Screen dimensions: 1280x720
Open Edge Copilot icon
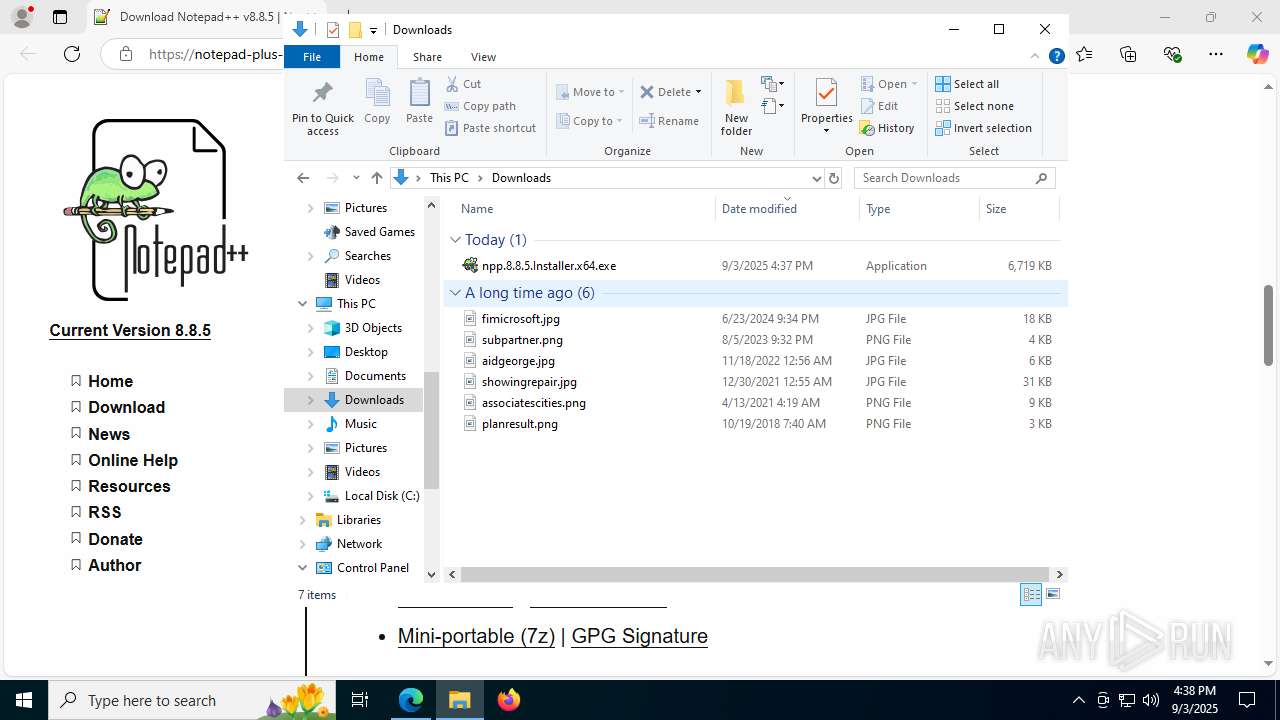(1257, 54)
